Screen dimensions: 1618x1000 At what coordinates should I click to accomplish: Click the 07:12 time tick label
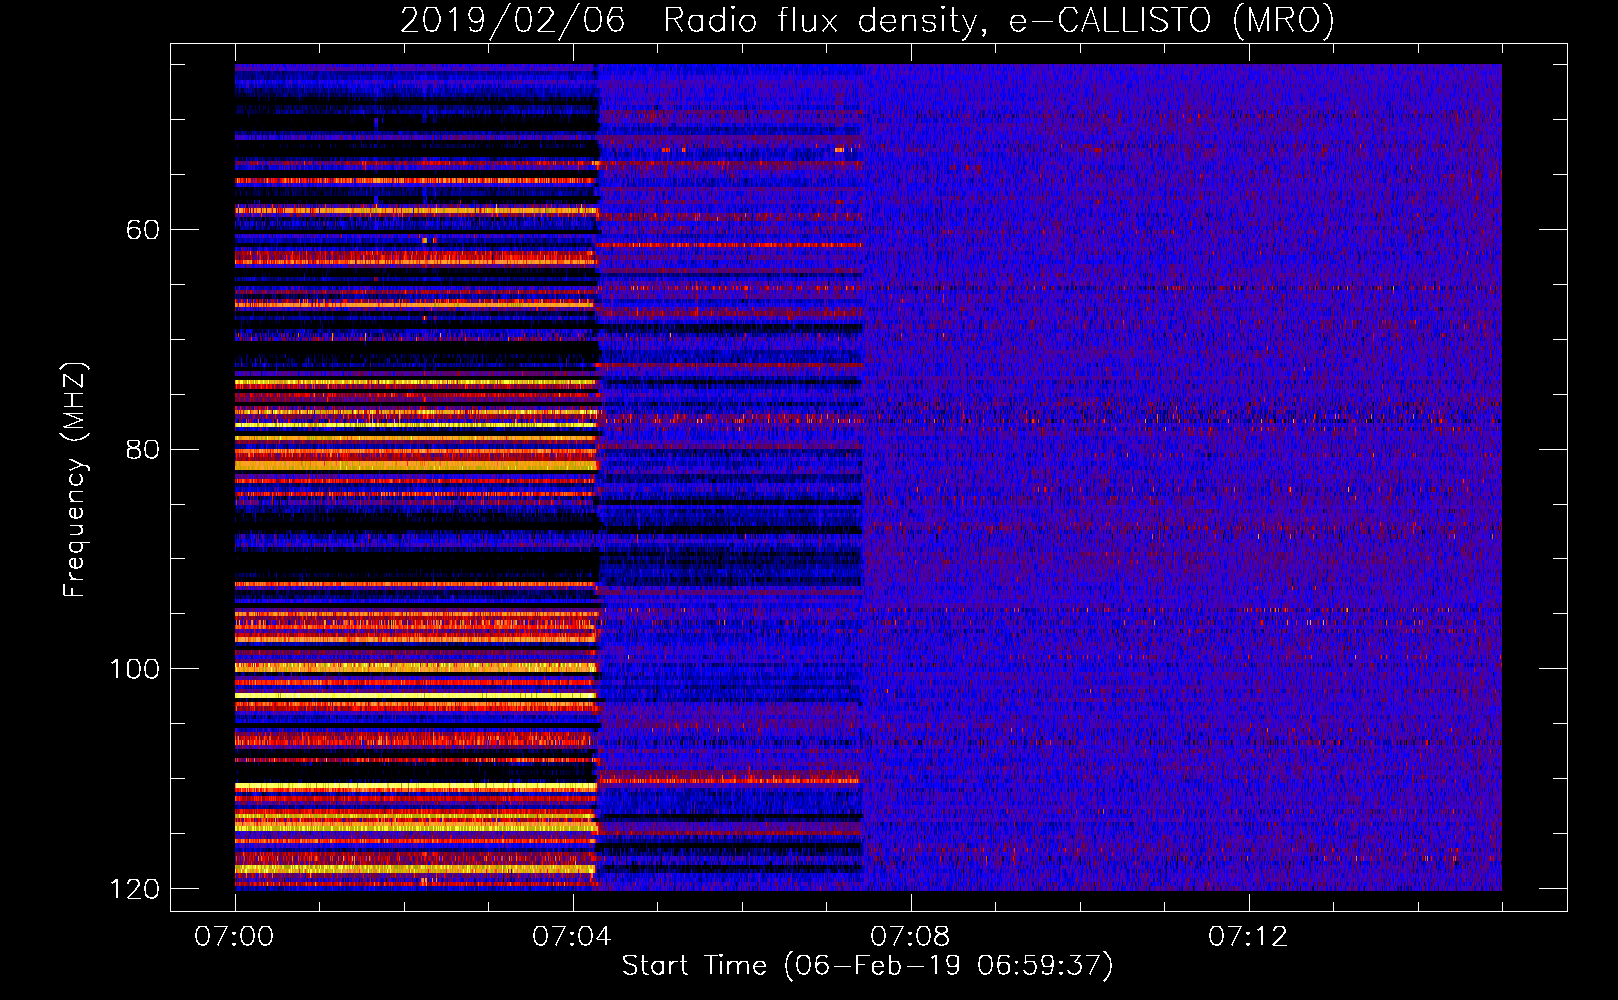(1248, 937)
